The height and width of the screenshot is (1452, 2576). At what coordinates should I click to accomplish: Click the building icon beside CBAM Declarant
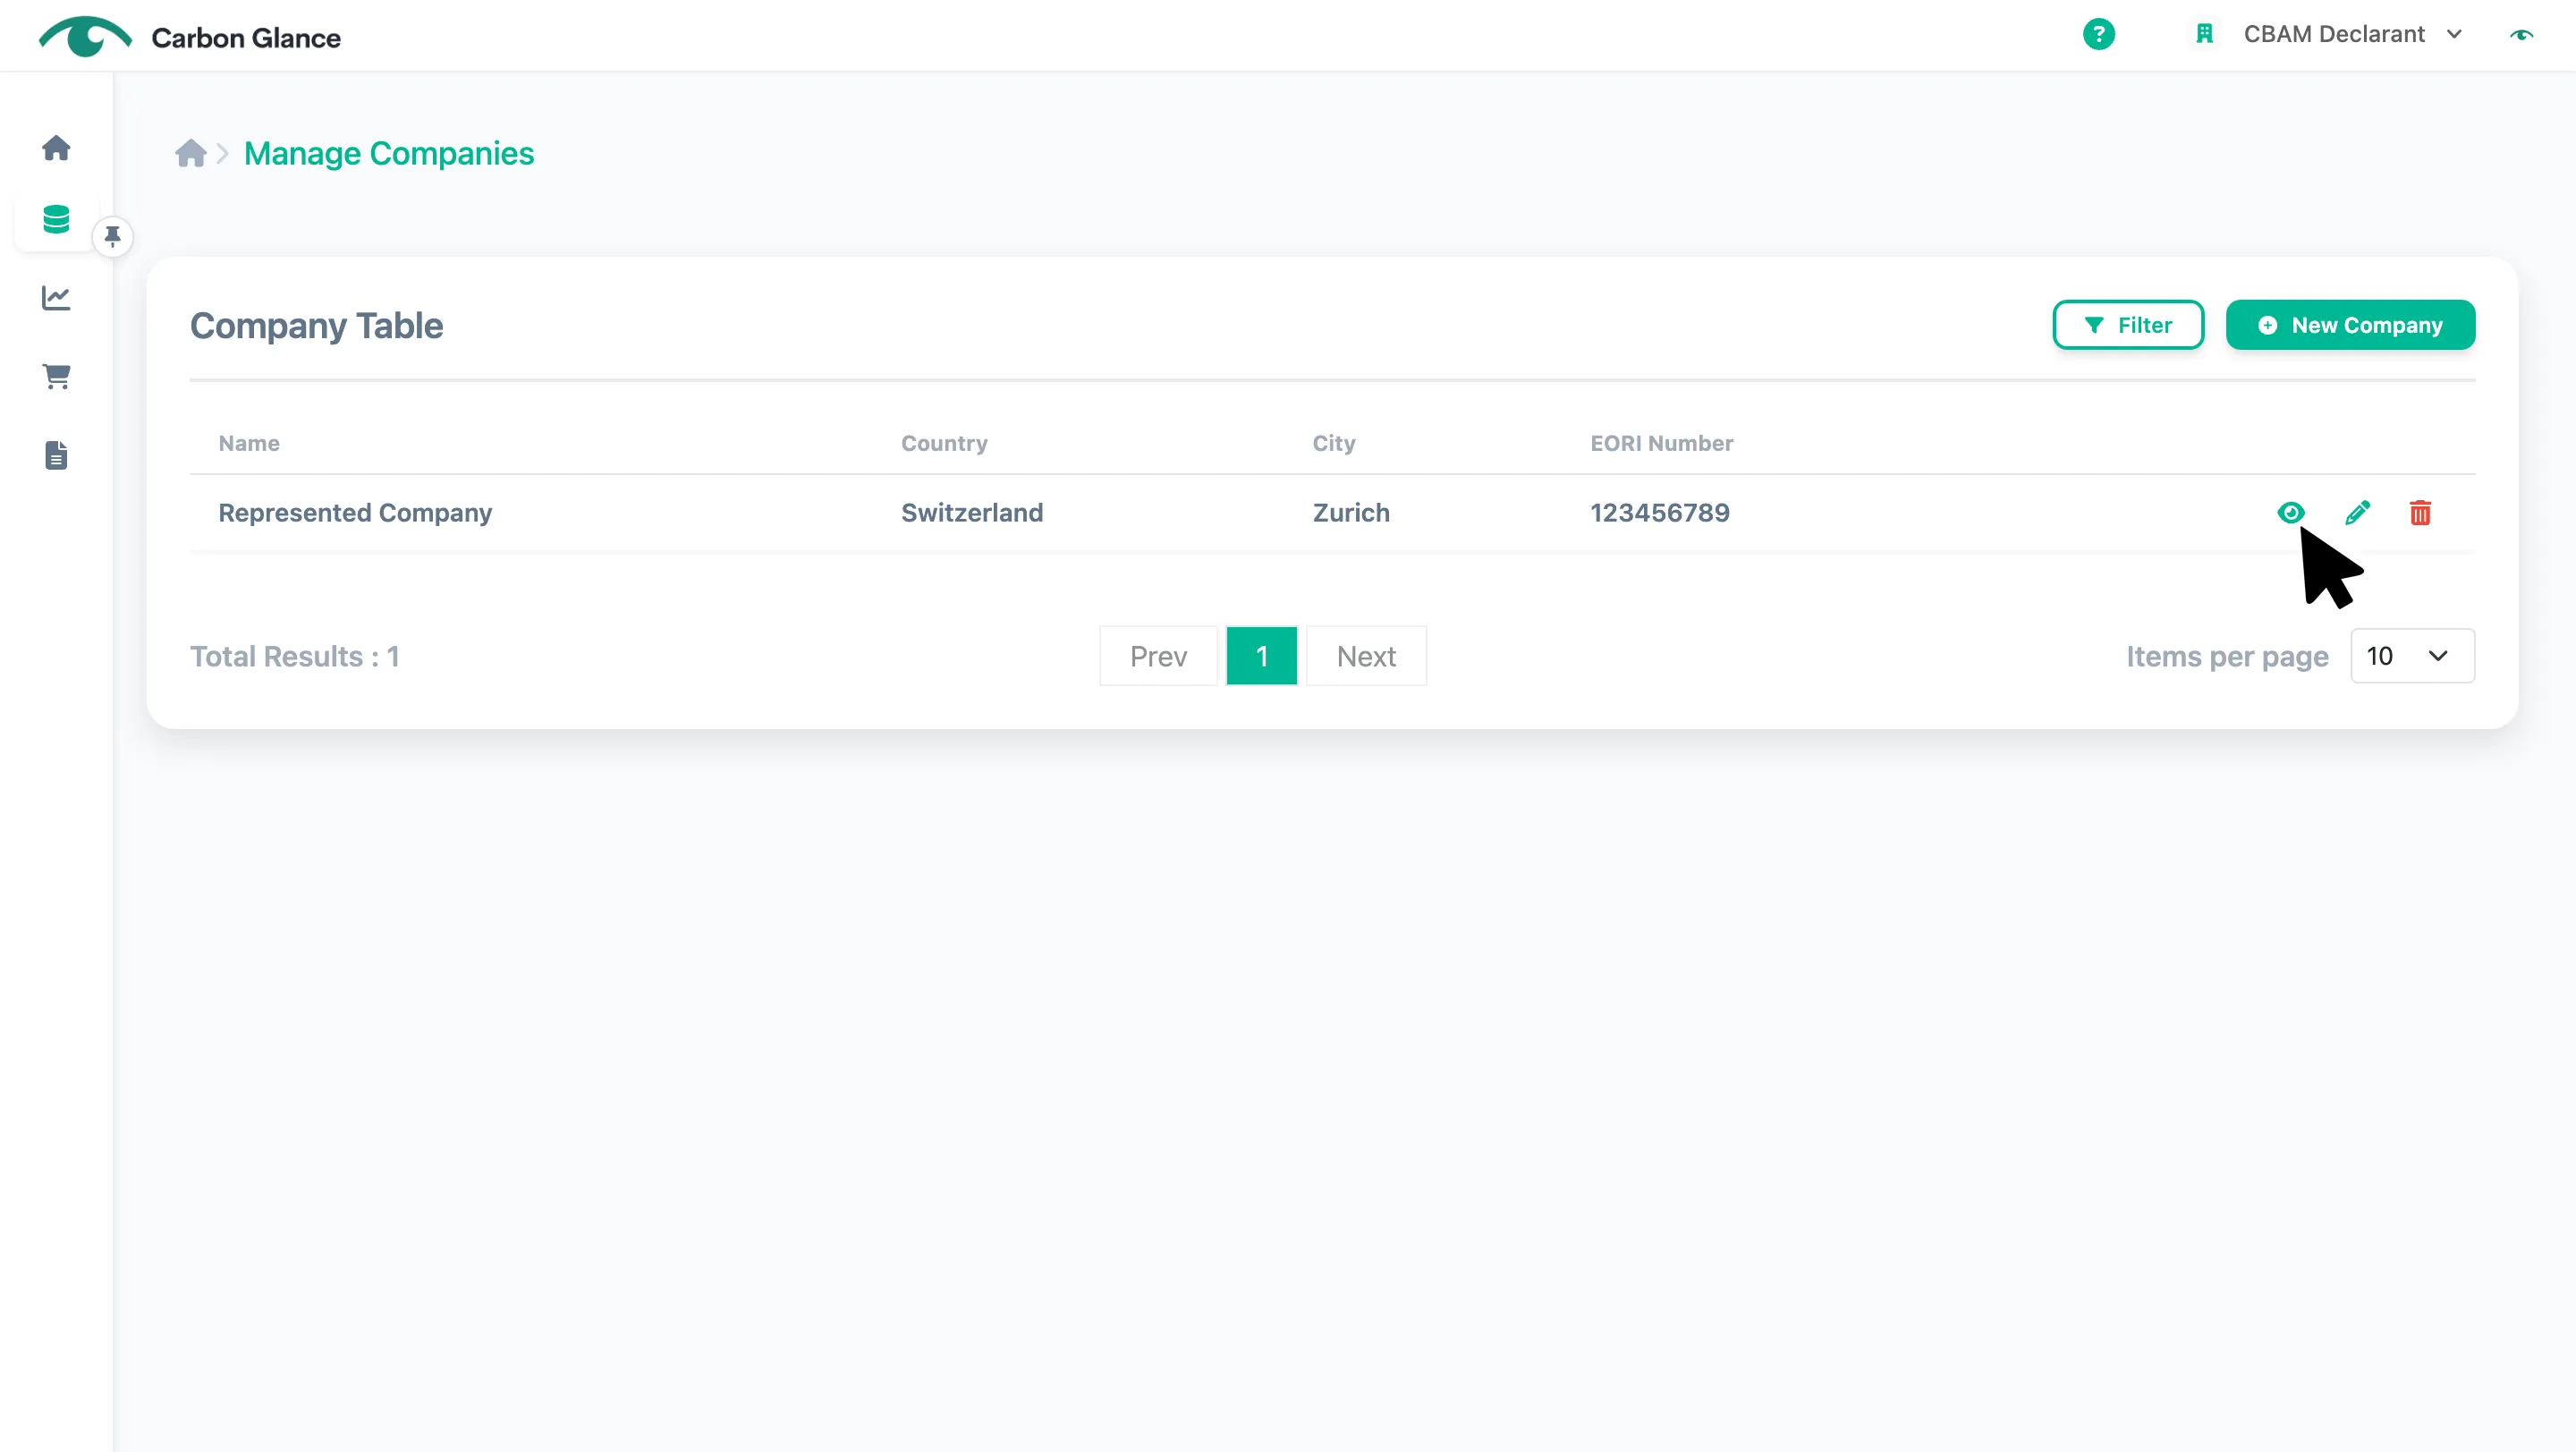(x=2204, y=34)
